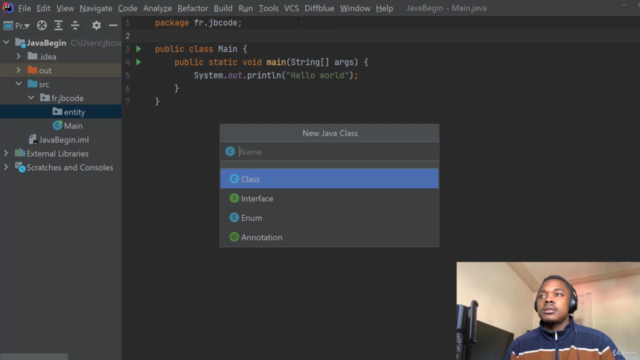This screenshot has width=640, height=360.
Task: Run the Main class gutter arrow
Action: 139,49
